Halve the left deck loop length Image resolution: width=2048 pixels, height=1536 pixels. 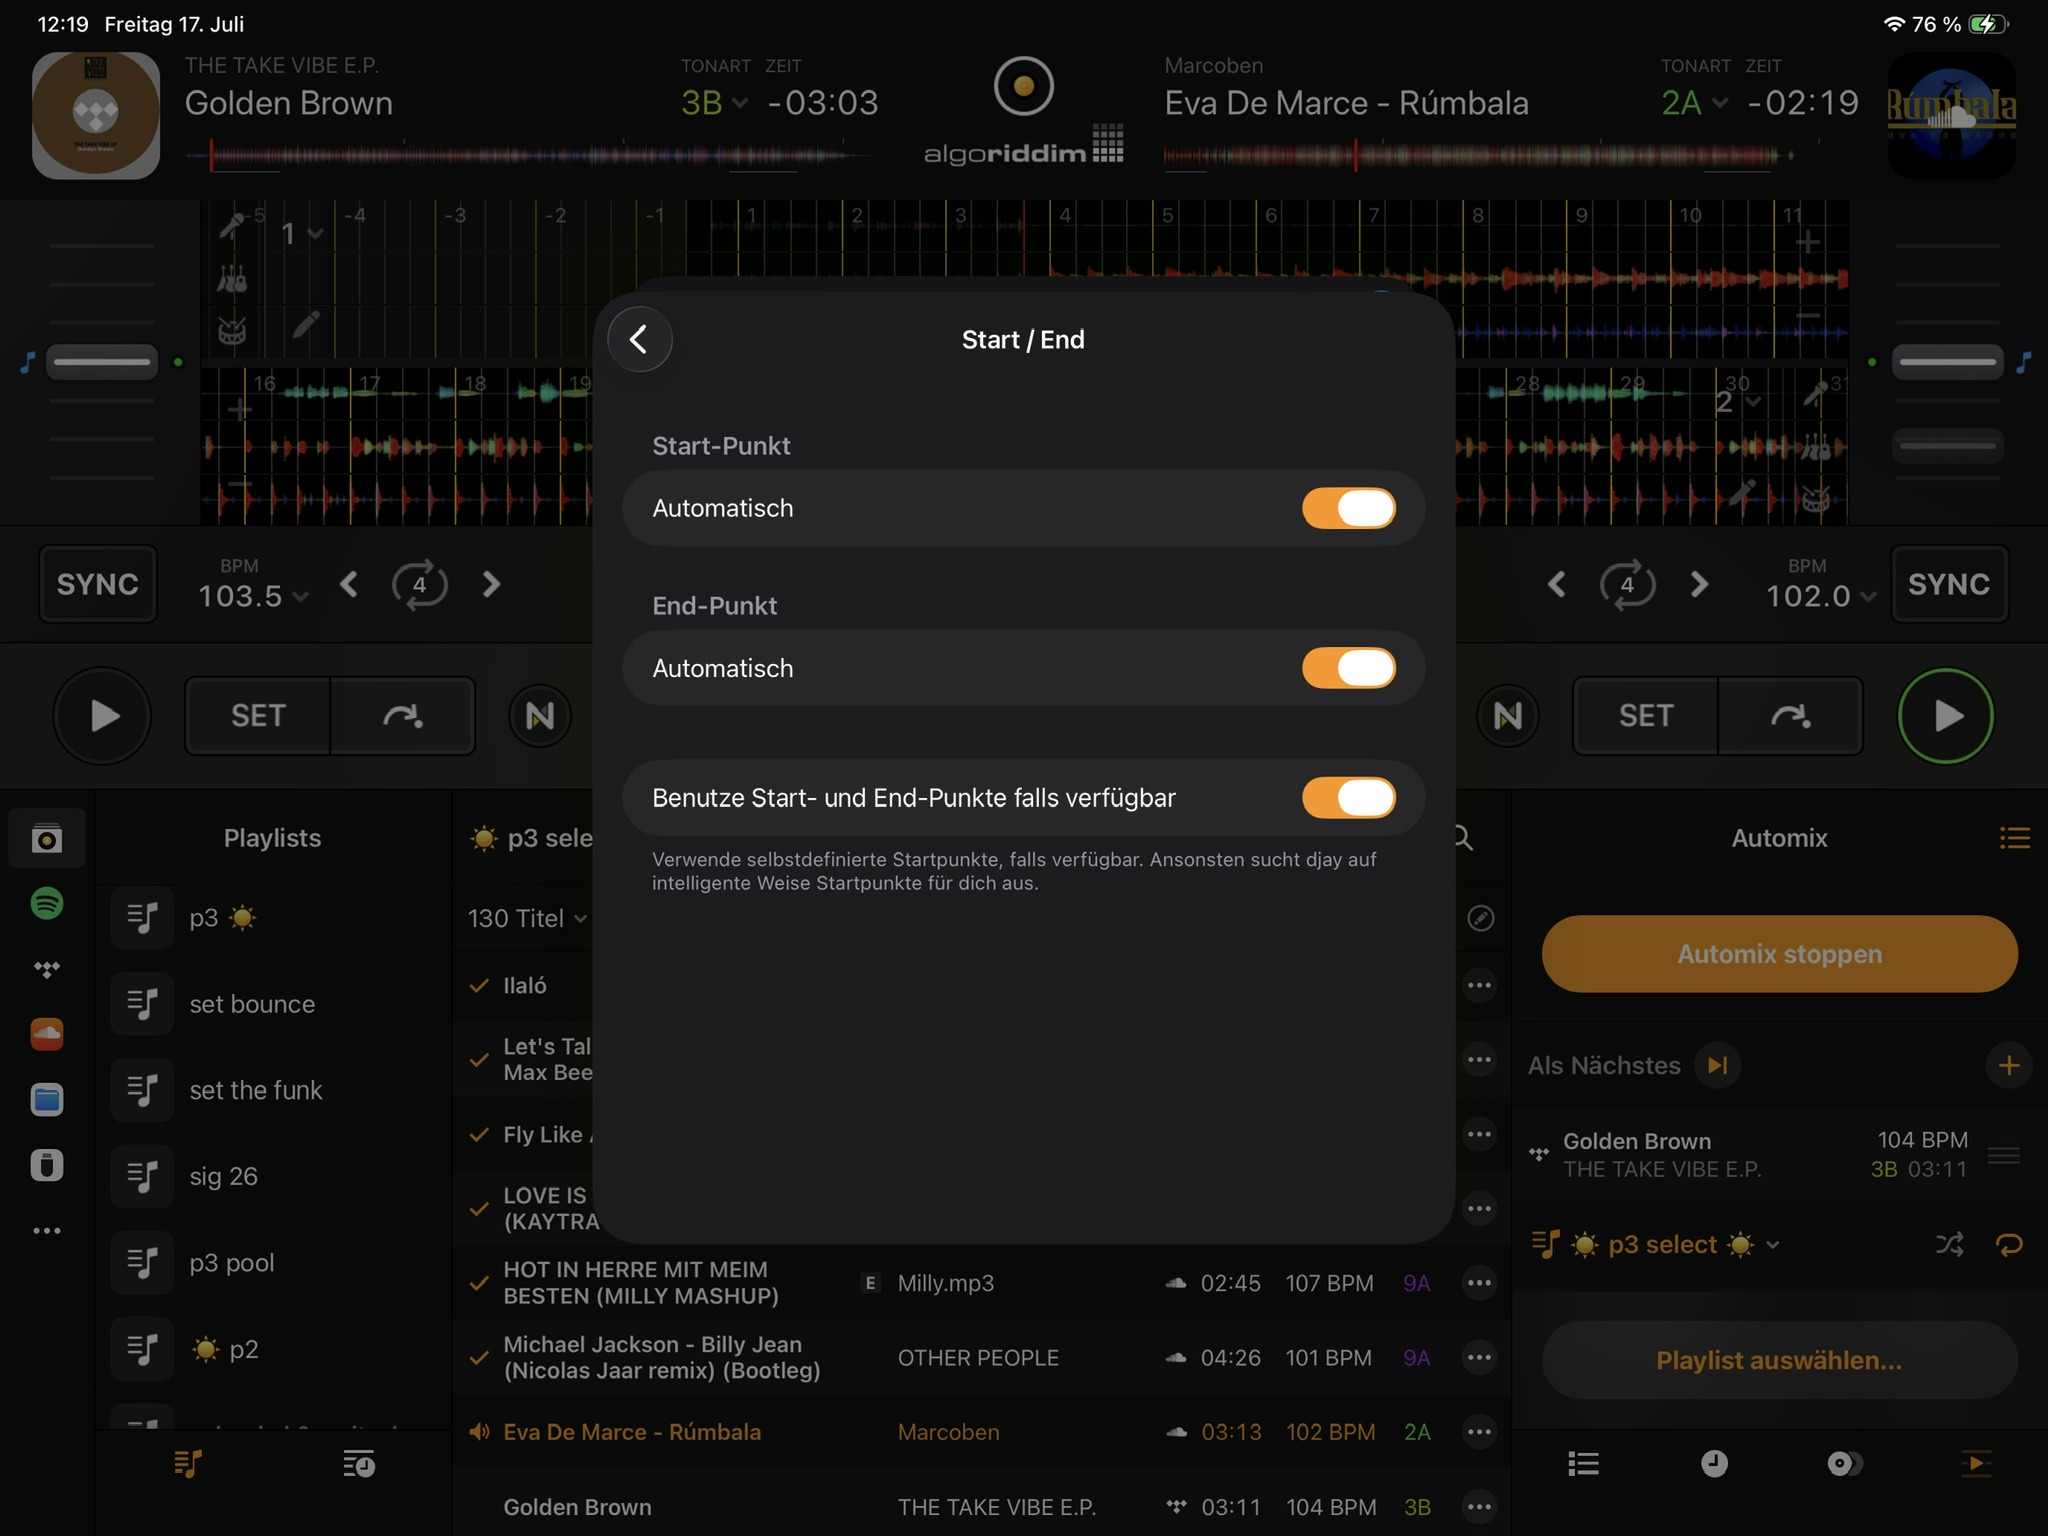(349, 584)
